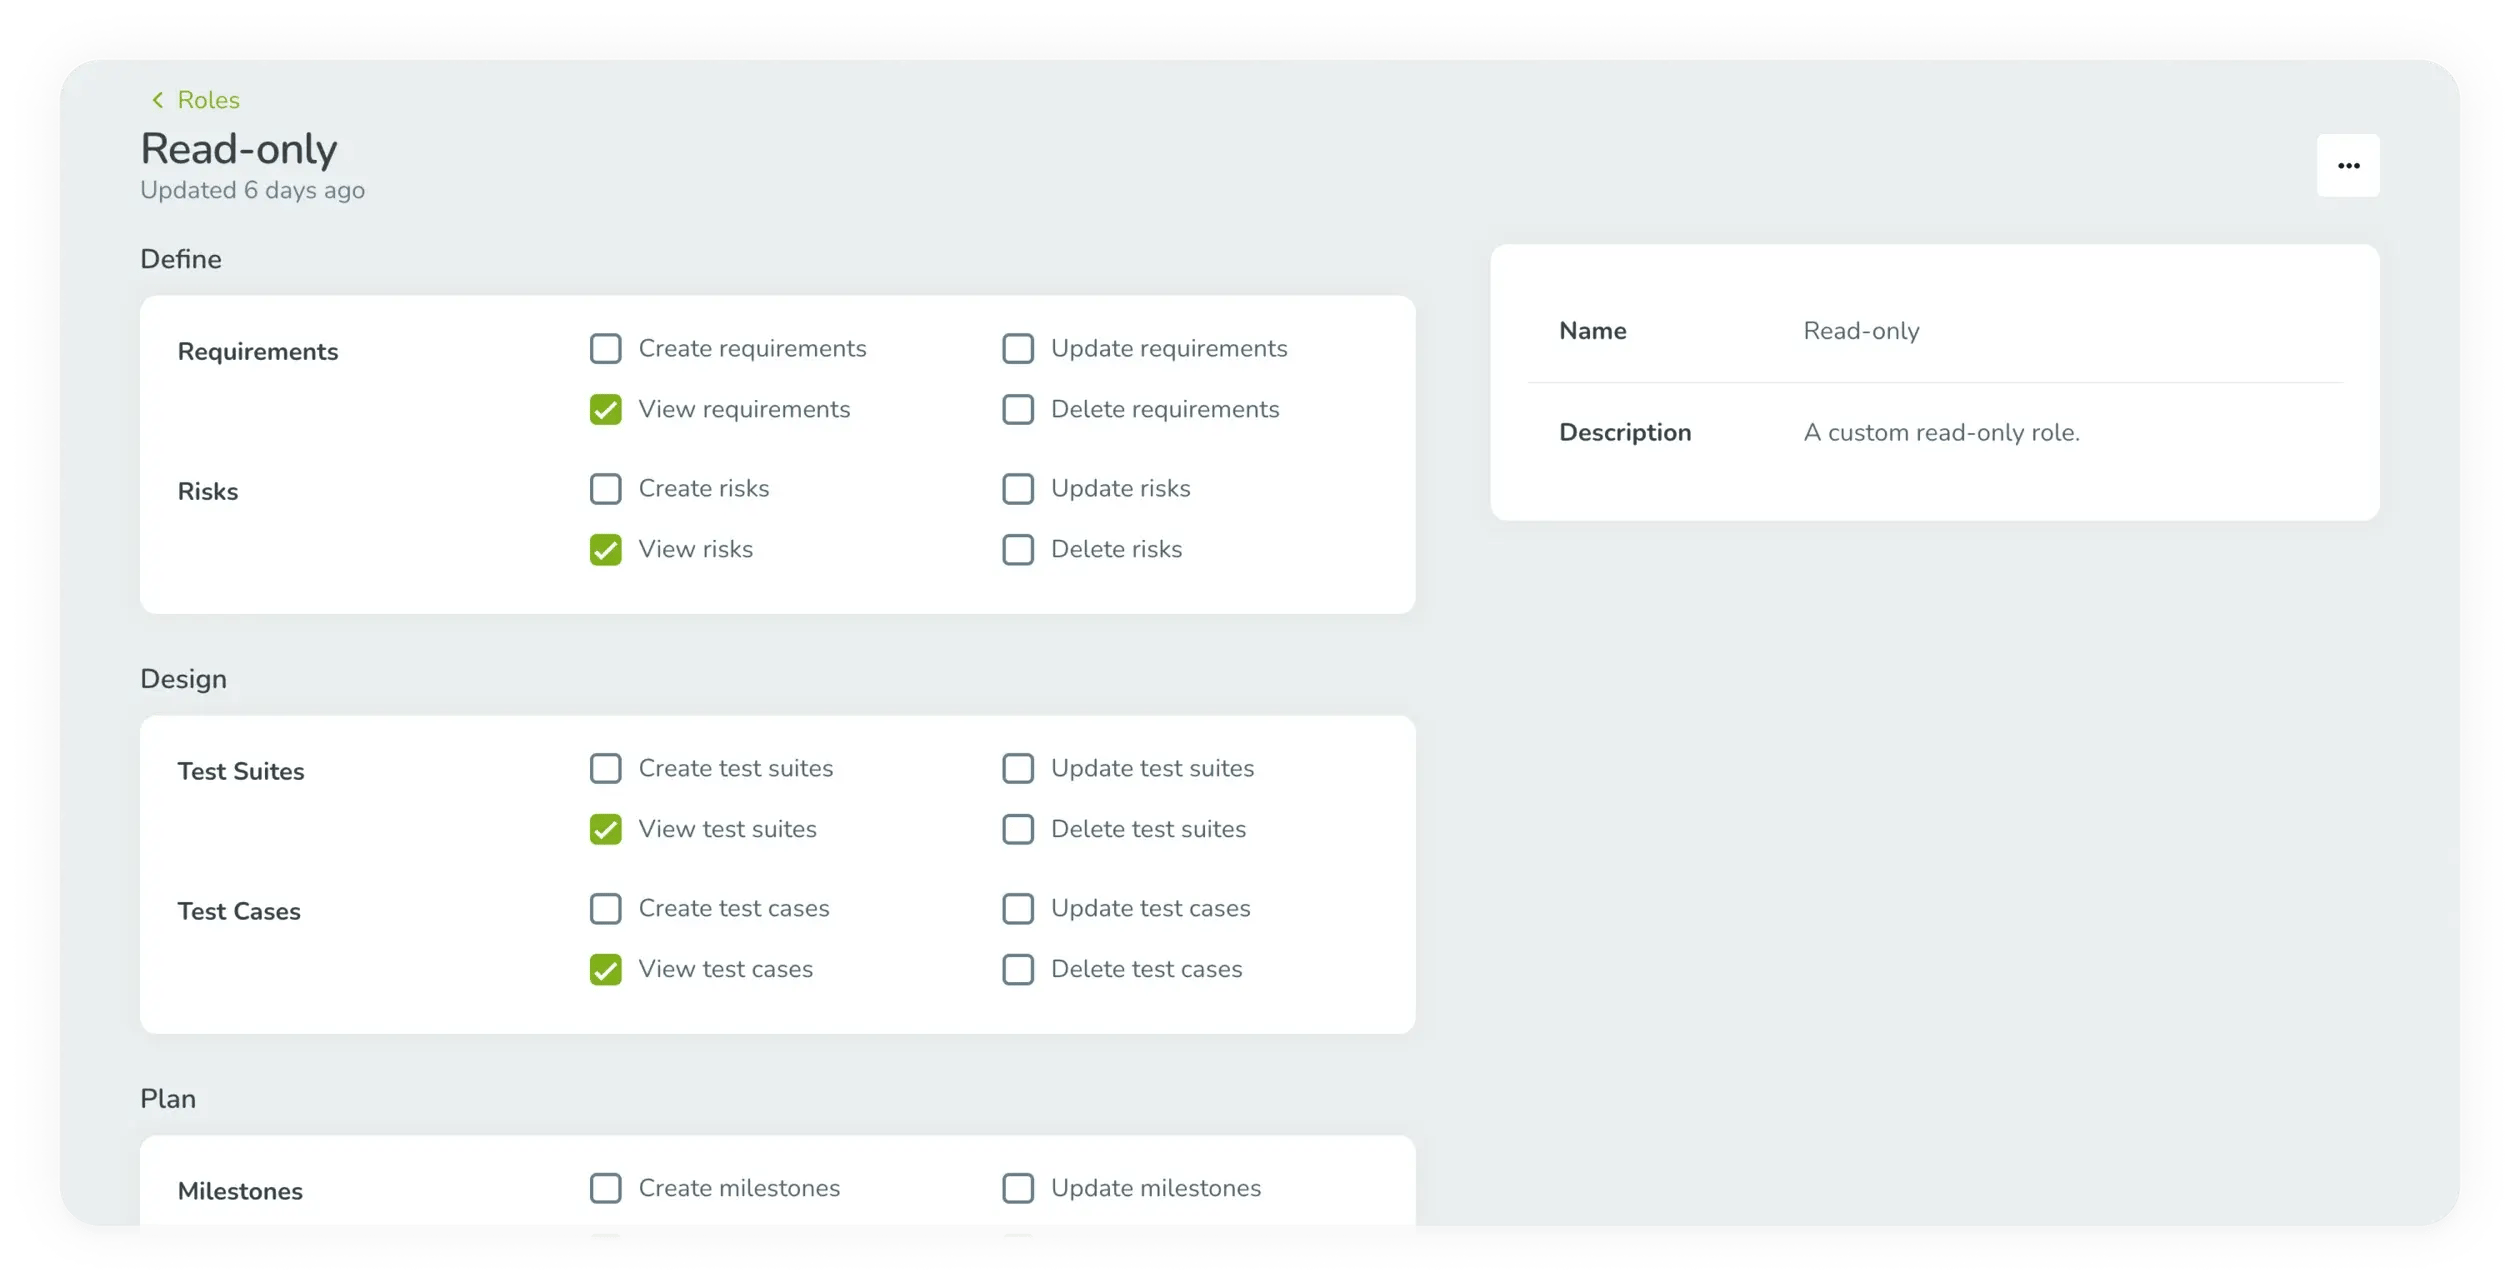Uncheck View test cases checkbox

tap(605, 970)
